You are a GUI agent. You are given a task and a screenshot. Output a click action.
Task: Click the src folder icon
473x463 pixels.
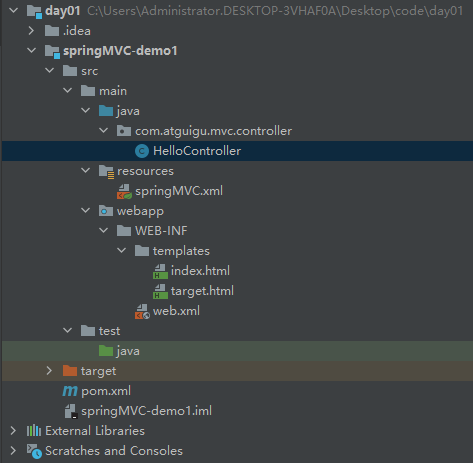(x=70, y=71)
